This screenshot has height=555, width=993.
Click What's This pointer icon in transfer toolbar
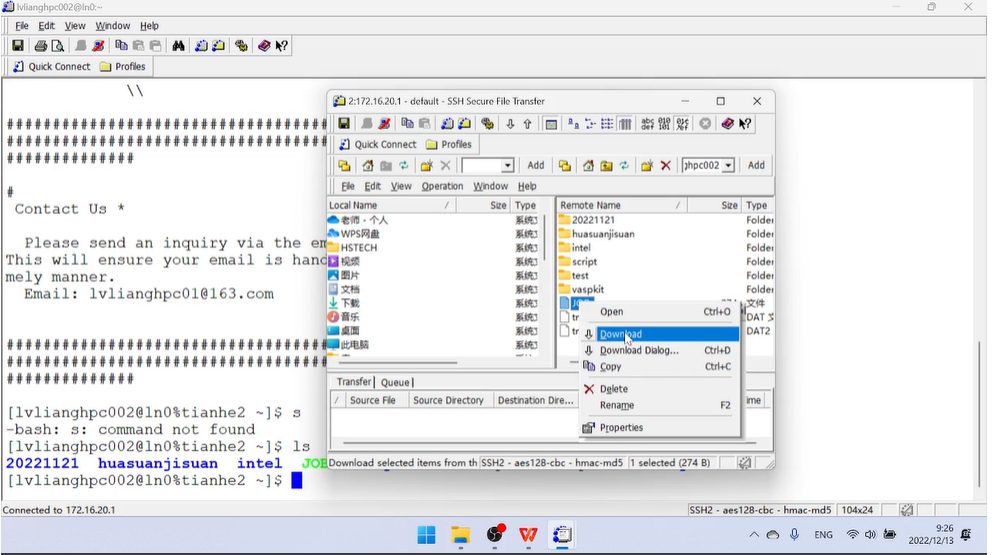[745, 124]
